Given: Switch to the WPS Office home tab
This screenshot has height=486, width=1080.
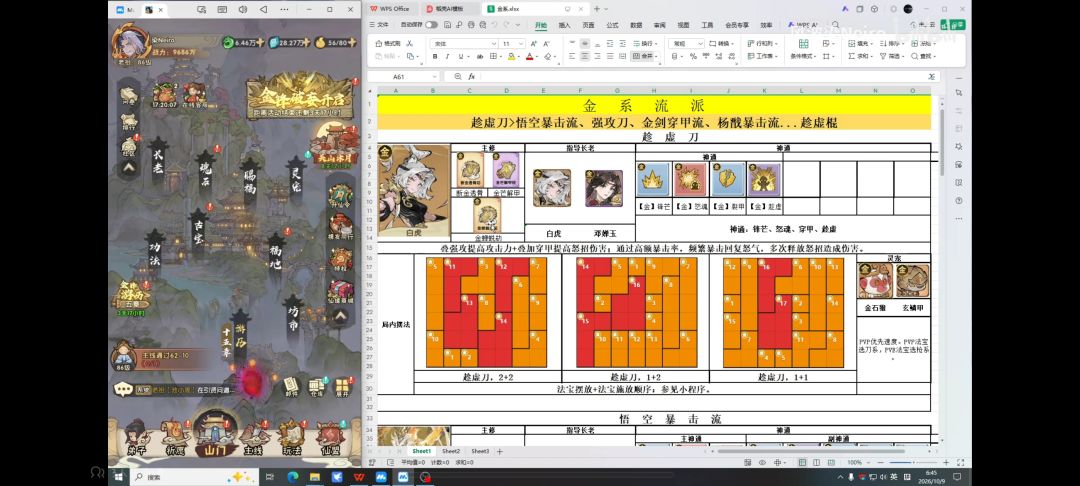Looking at the screenshot, I should pyautogui.click(x=390, y=9).
